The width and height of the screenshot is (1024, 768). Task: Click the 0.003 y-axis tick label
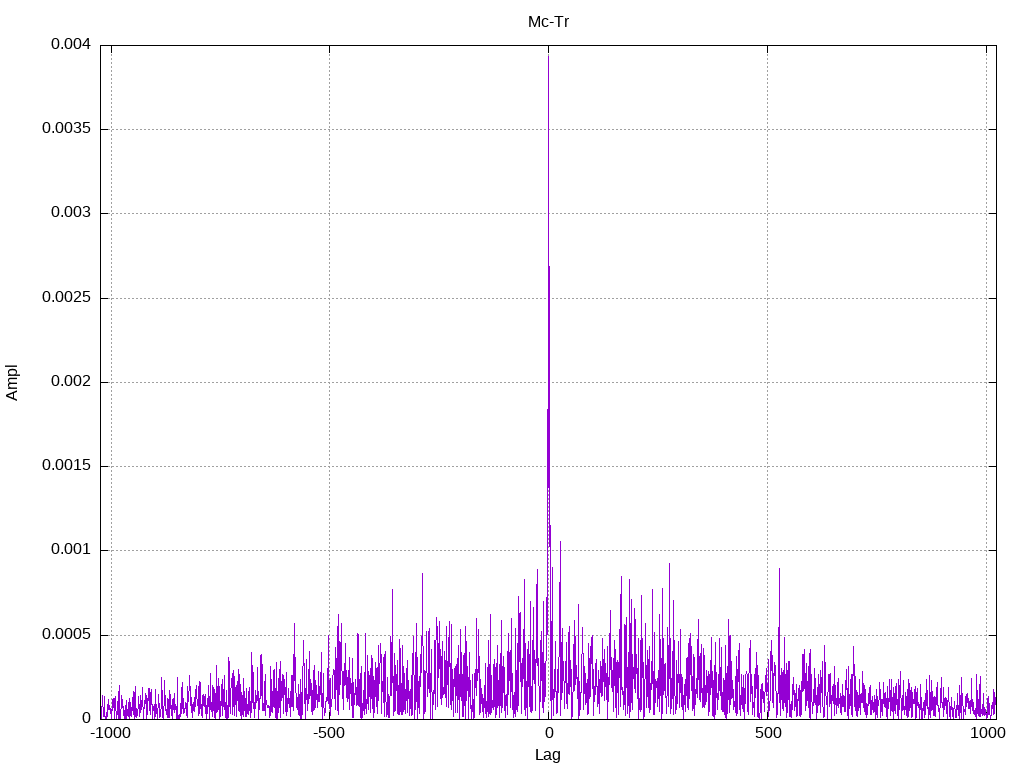click(x=71, y=213)
